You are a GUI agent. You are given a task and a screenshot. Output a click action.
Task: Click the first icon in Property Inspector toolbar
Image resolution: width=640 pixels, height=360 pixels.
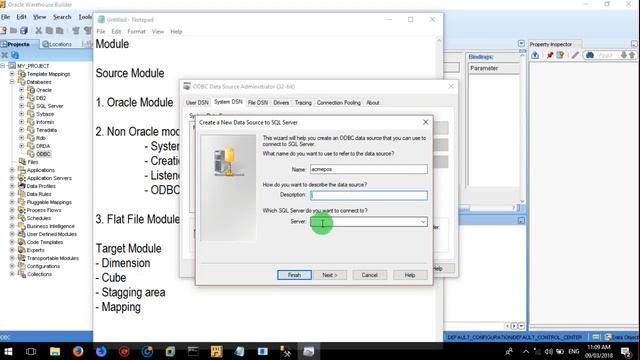click(535, 55)
